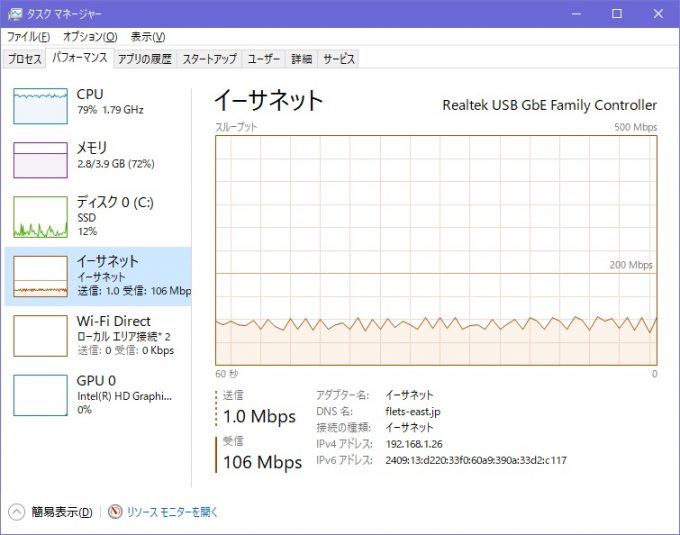Click inside the Ethernet throughput graph
This screenshot has height=535, width=680.
tap(436, 250)
